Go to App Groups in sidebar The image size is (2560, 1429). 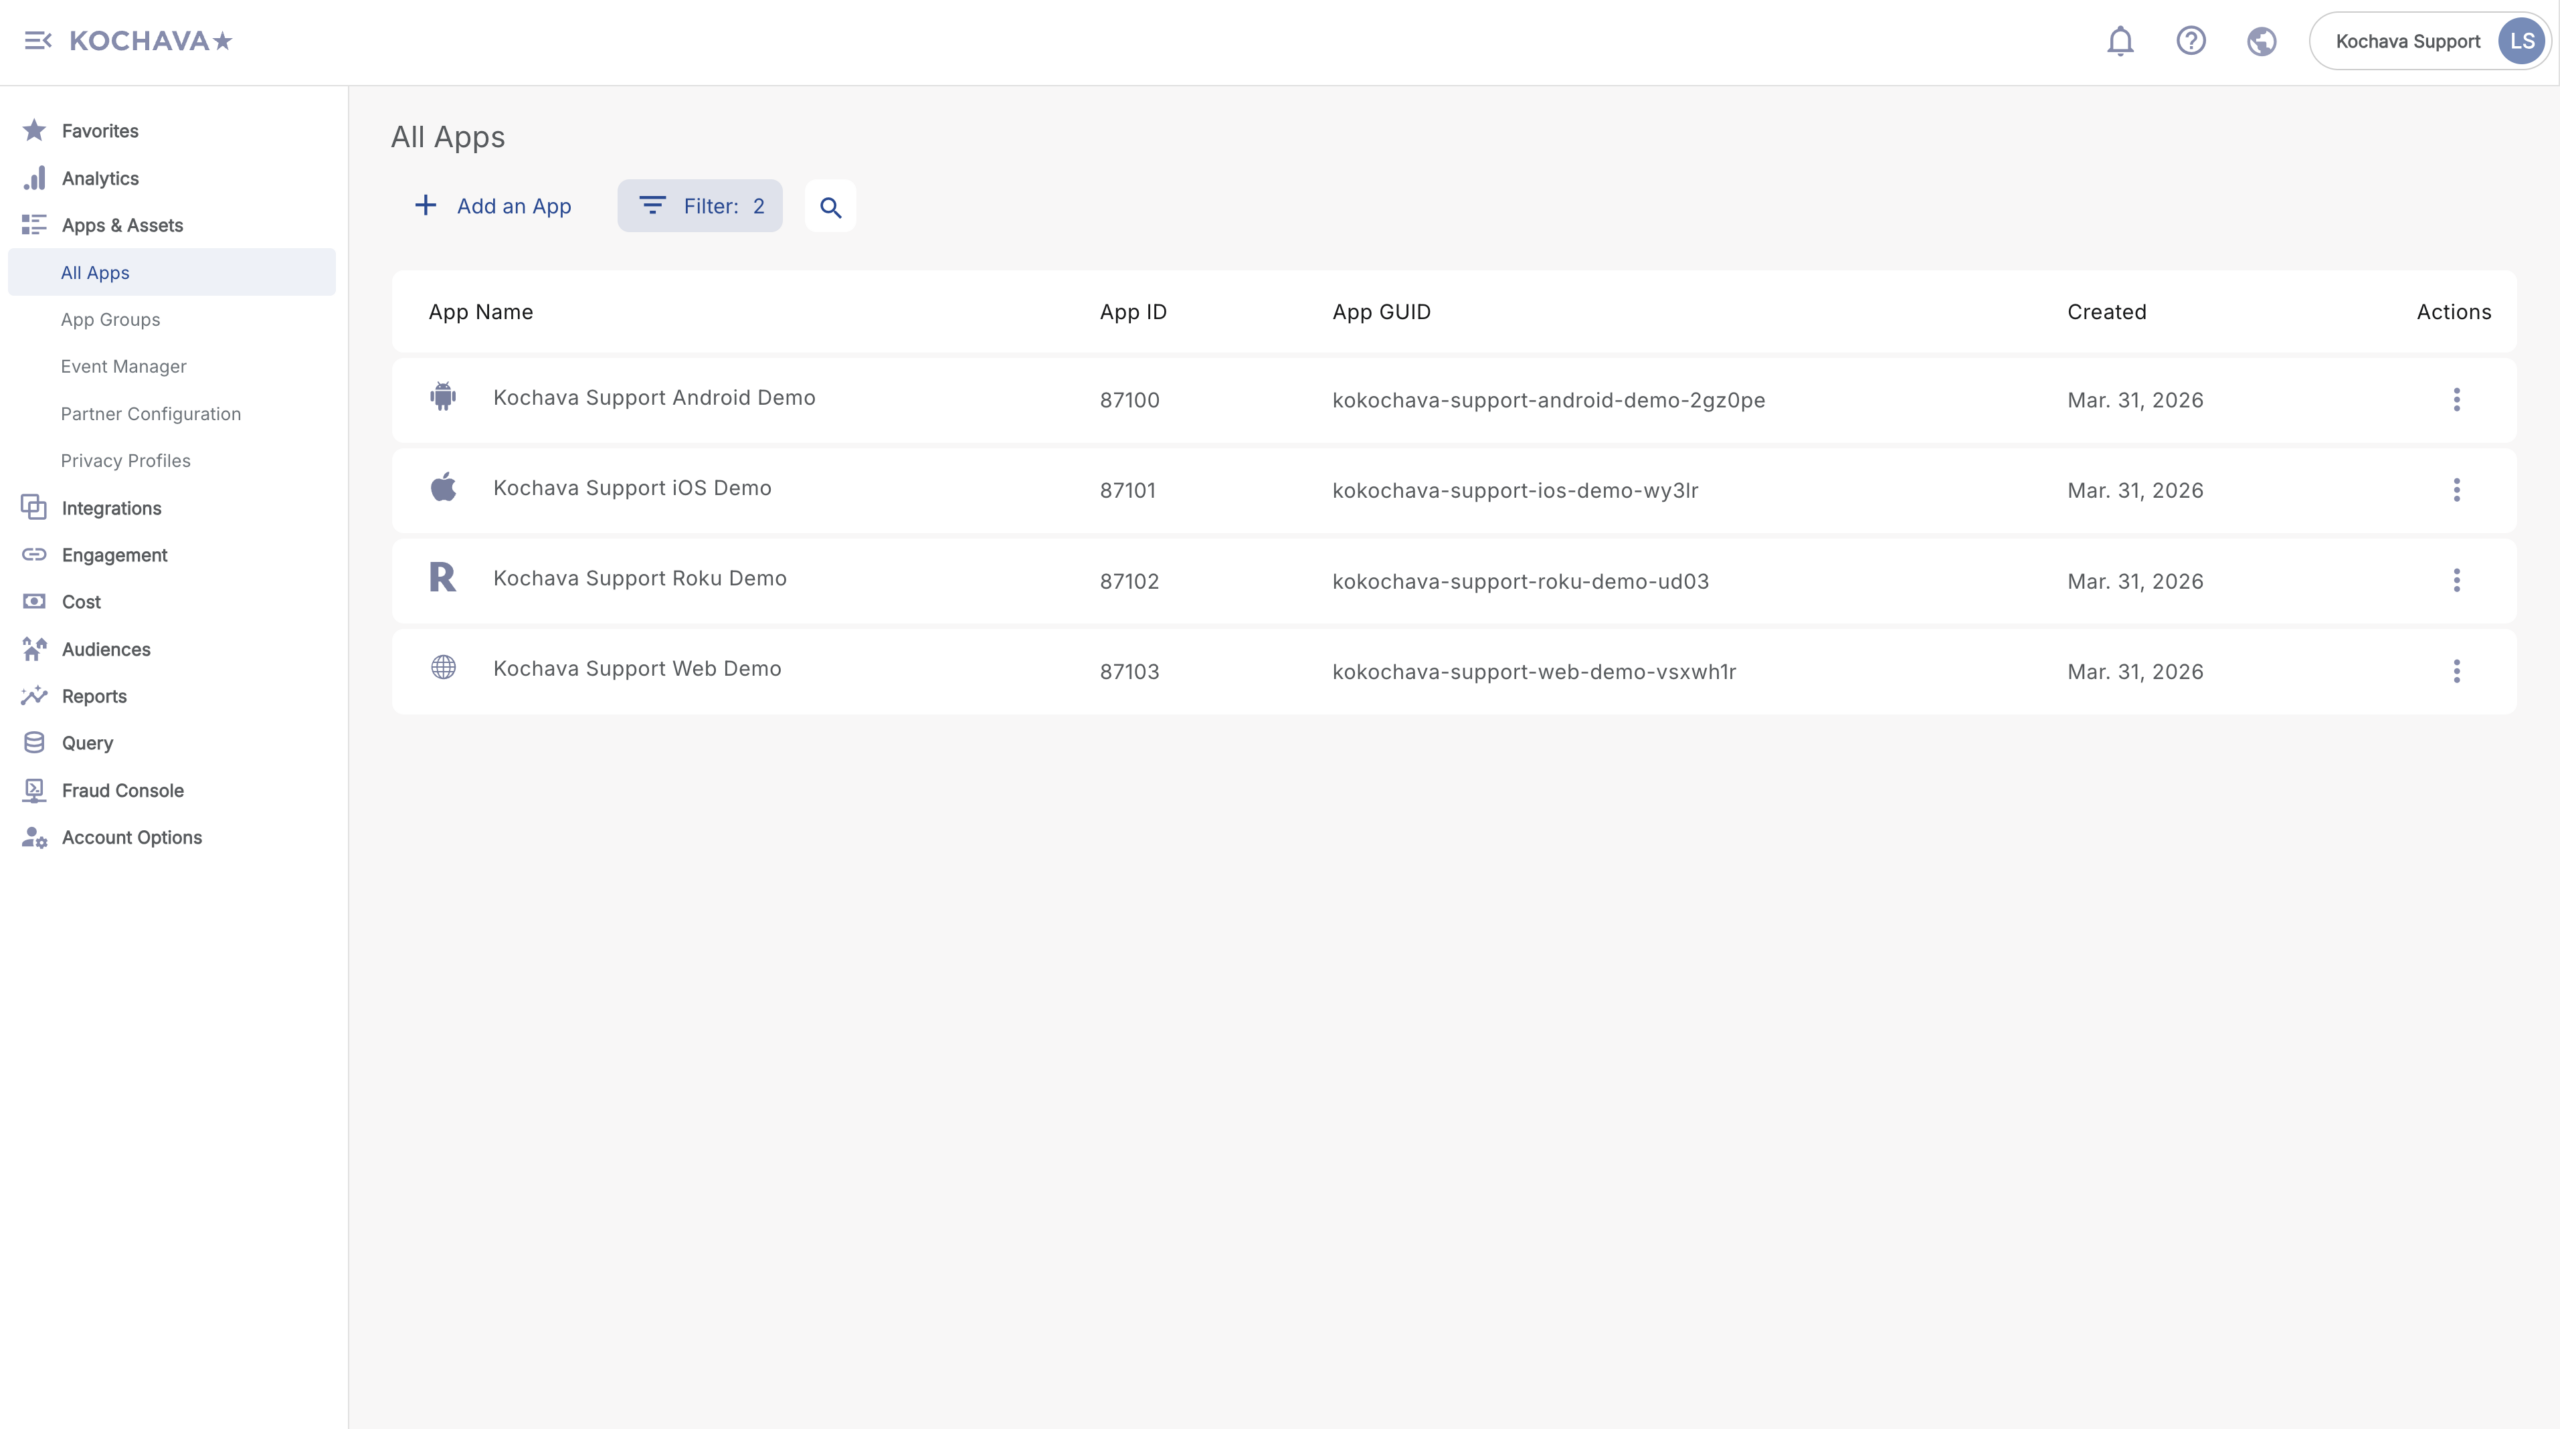click(x=110, y=319)
